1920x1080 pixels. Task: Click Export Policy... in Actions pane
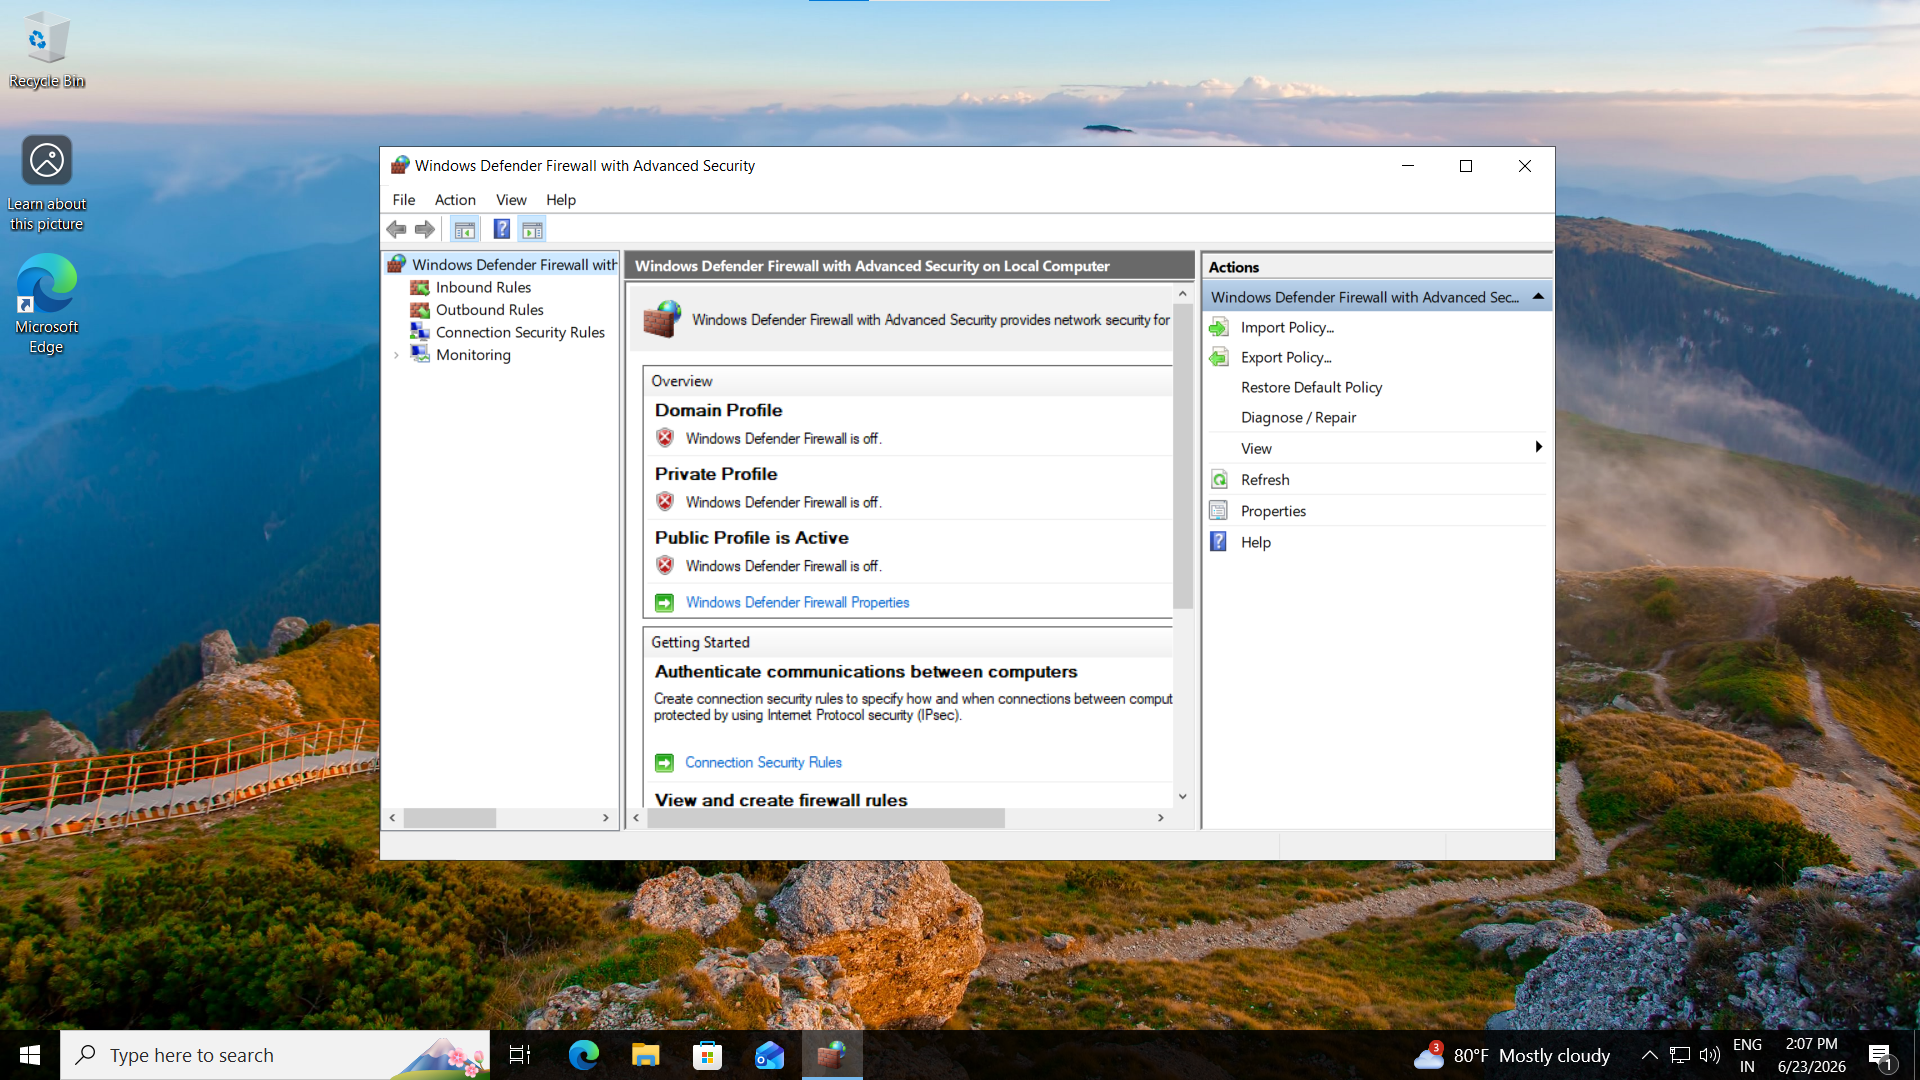coord(1287,358)
